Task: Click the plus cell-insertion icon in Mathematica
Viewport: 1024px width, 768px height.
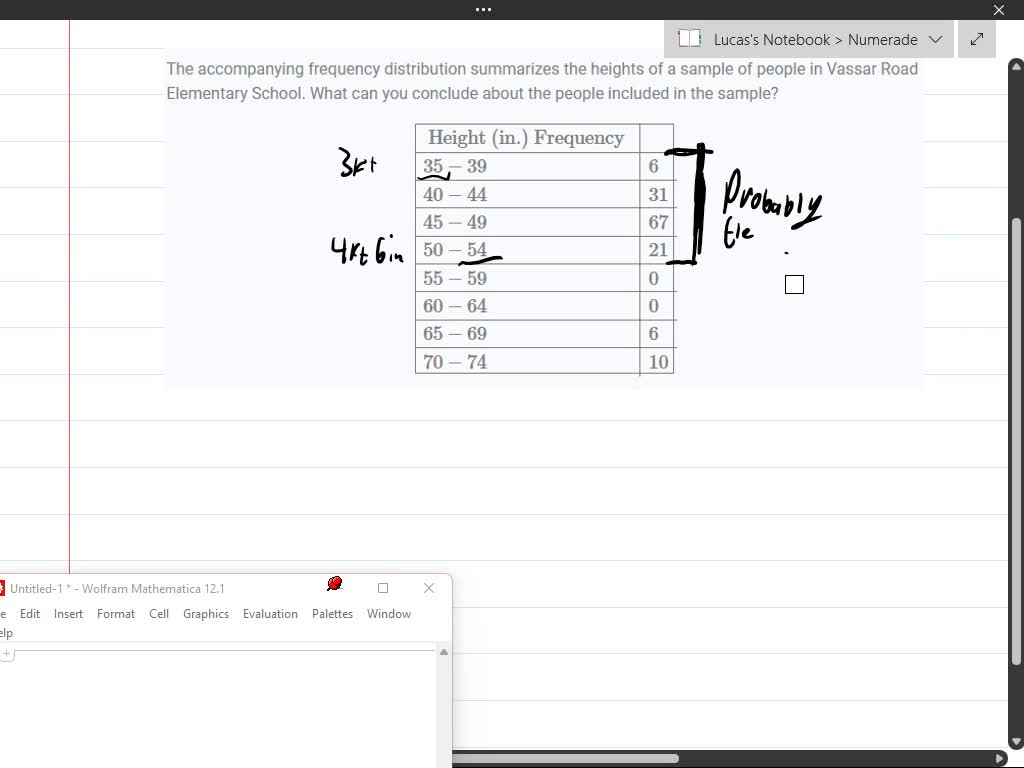Action: pos(8,653)
